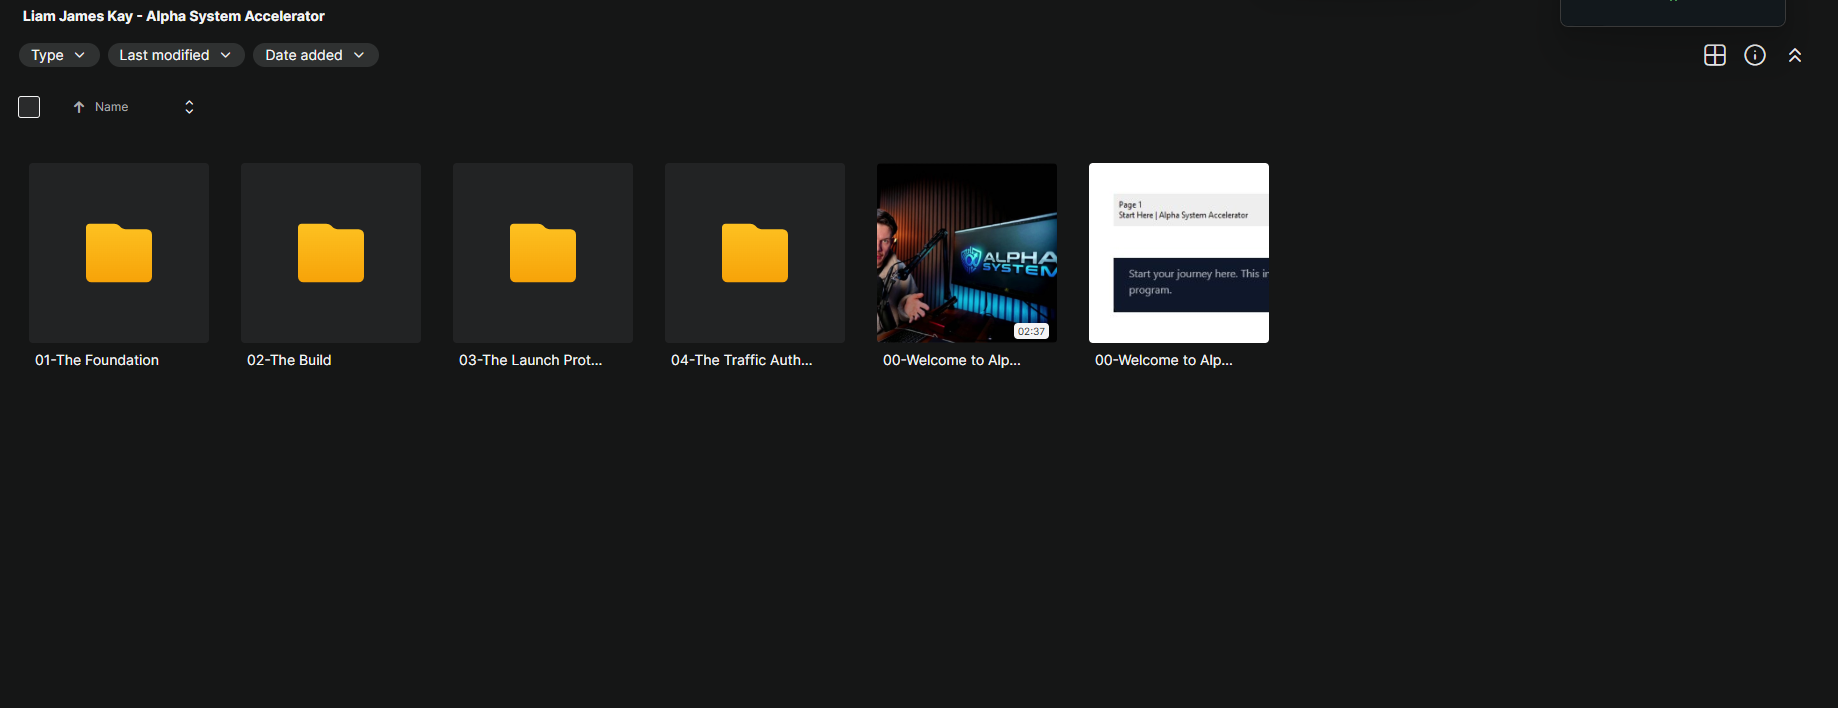Click the 02-The Build file name

(289, 360)
